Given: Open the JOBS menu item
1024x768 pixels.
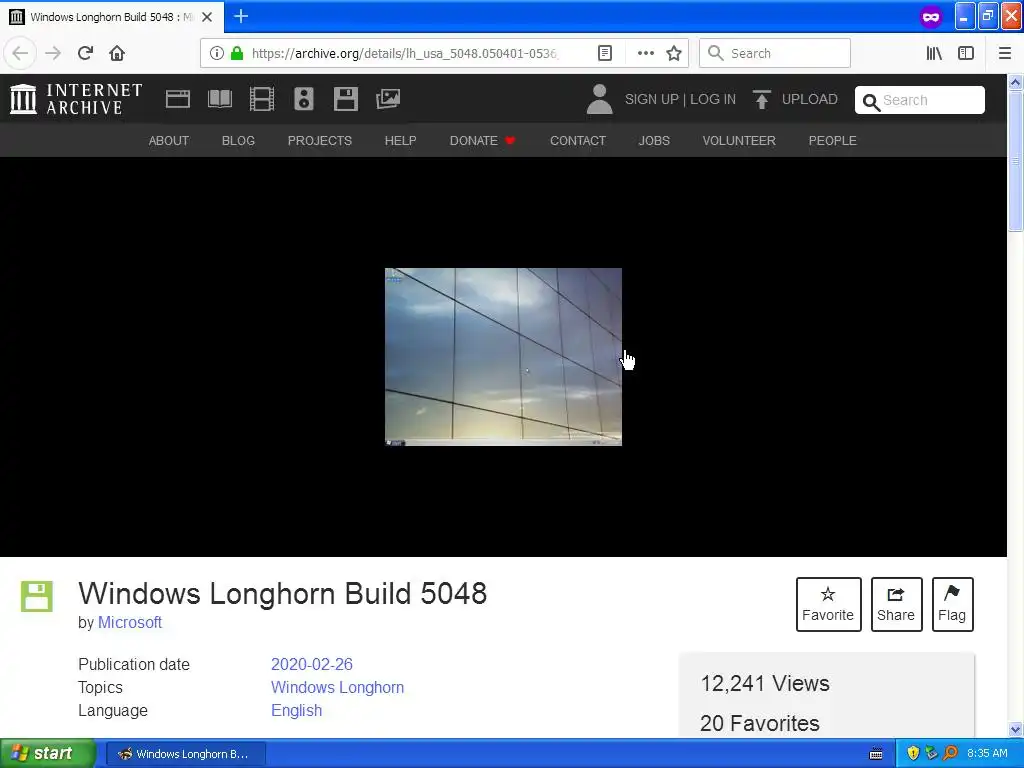Looking at the screenshot, I should [x=654, y=140].
